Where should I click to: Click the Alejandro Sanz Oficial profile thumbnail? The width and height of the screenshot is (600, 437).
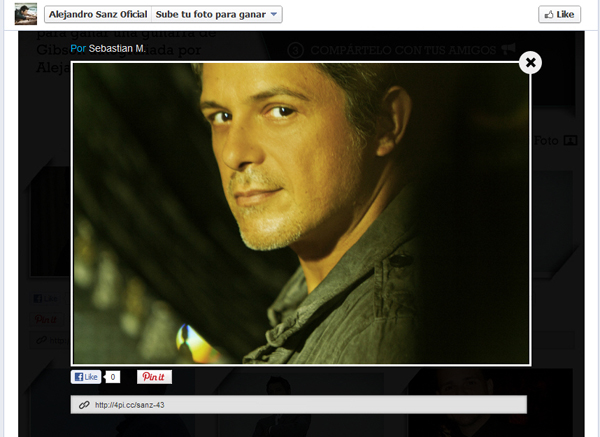coord(26,14)
